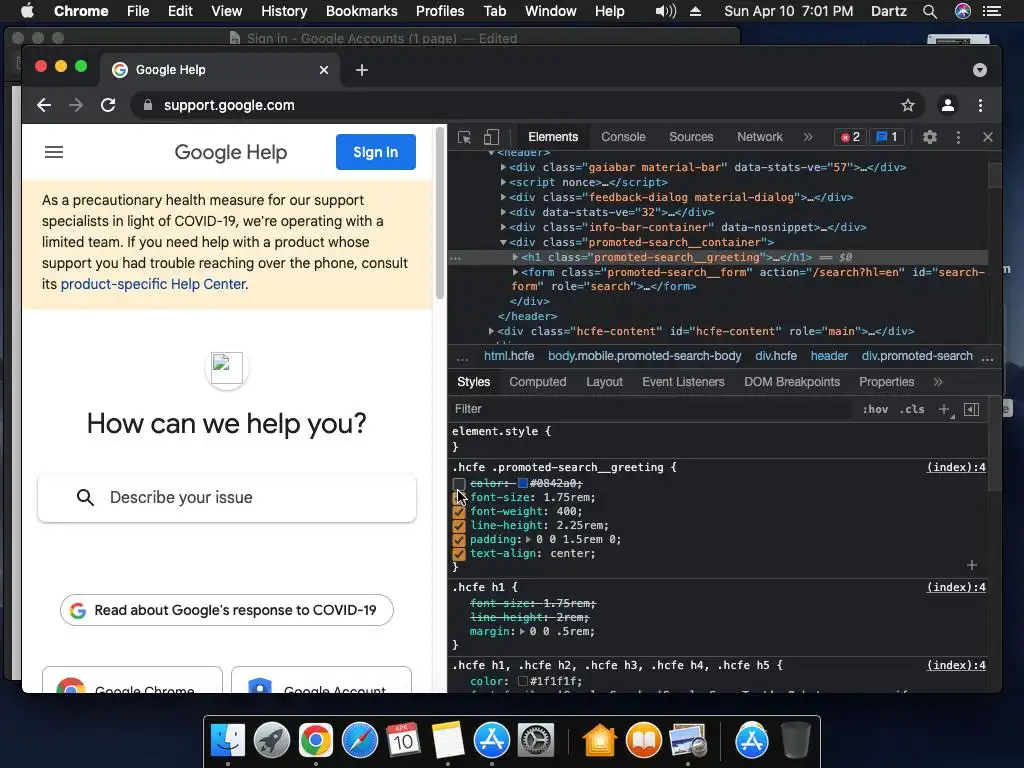Click the Sign in button
Viewport: 1024px width, 768px height.
(376, 152)
